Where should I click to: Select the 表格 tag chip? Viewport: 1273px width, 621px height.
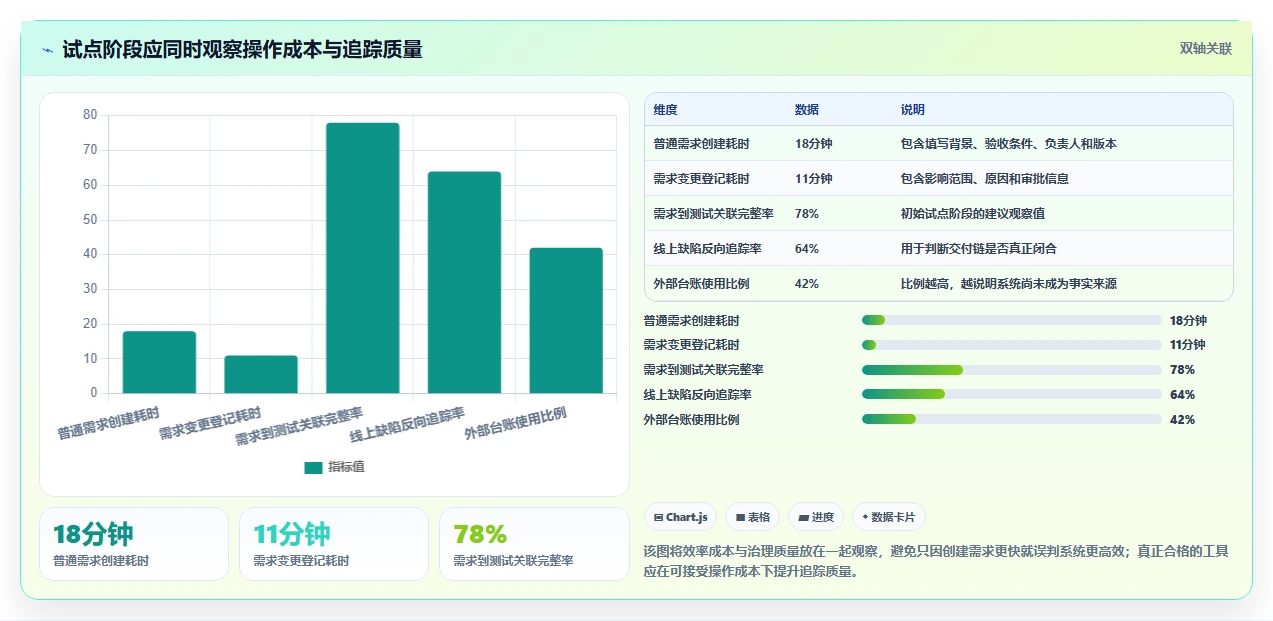point(752,517)
